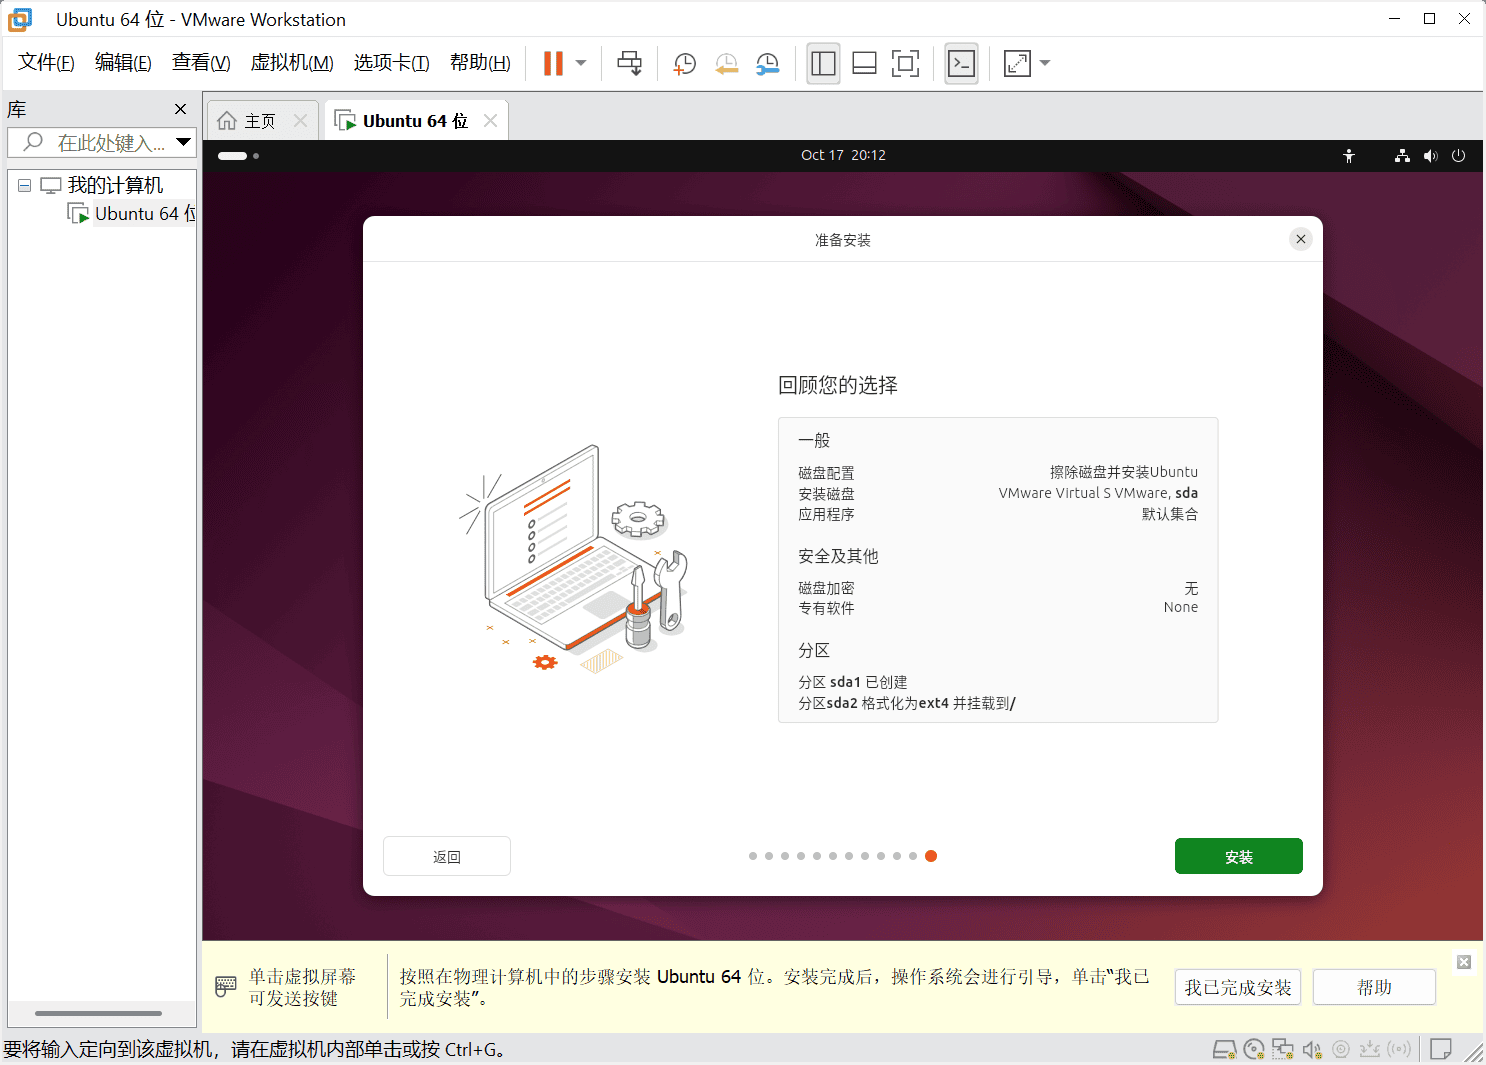This screenshot has height=1065, width=1486.
Task: Click the 返回 button
Action: (447, 856)
